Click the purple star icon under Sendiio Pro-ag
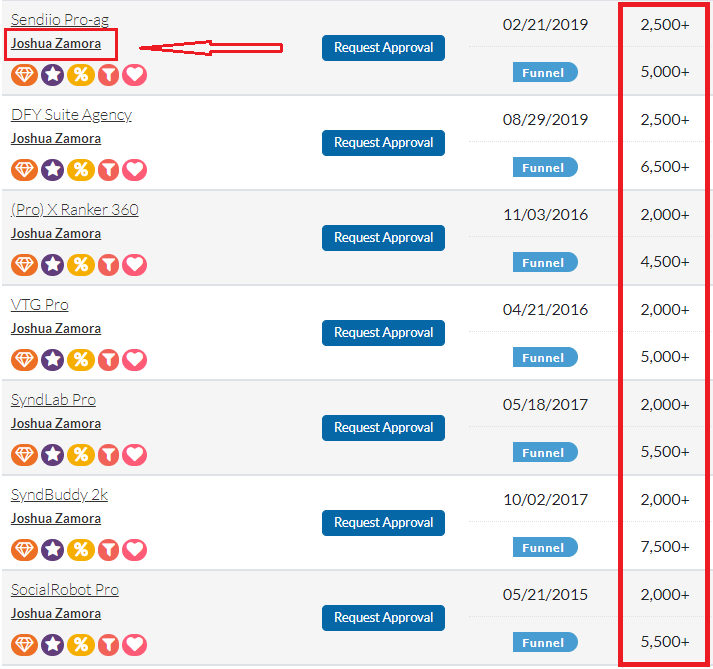The width and height of the screenshot is (713, 669). [x=53, y=75]
